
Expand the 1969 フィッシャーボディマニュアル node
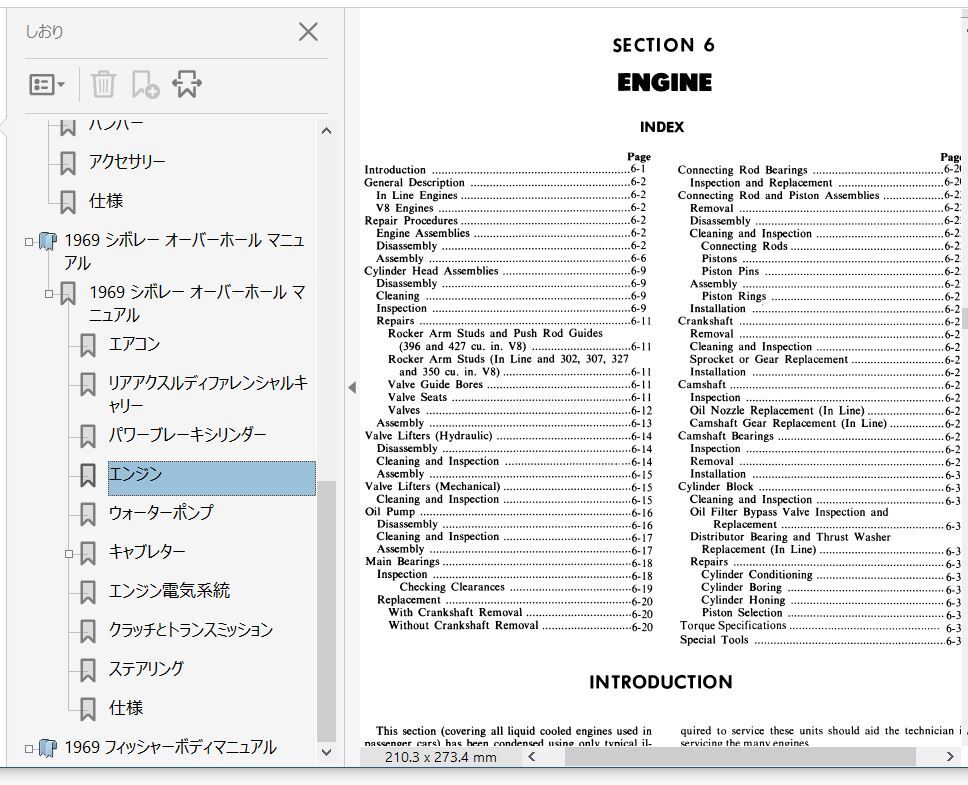click(x=29, y=749)
